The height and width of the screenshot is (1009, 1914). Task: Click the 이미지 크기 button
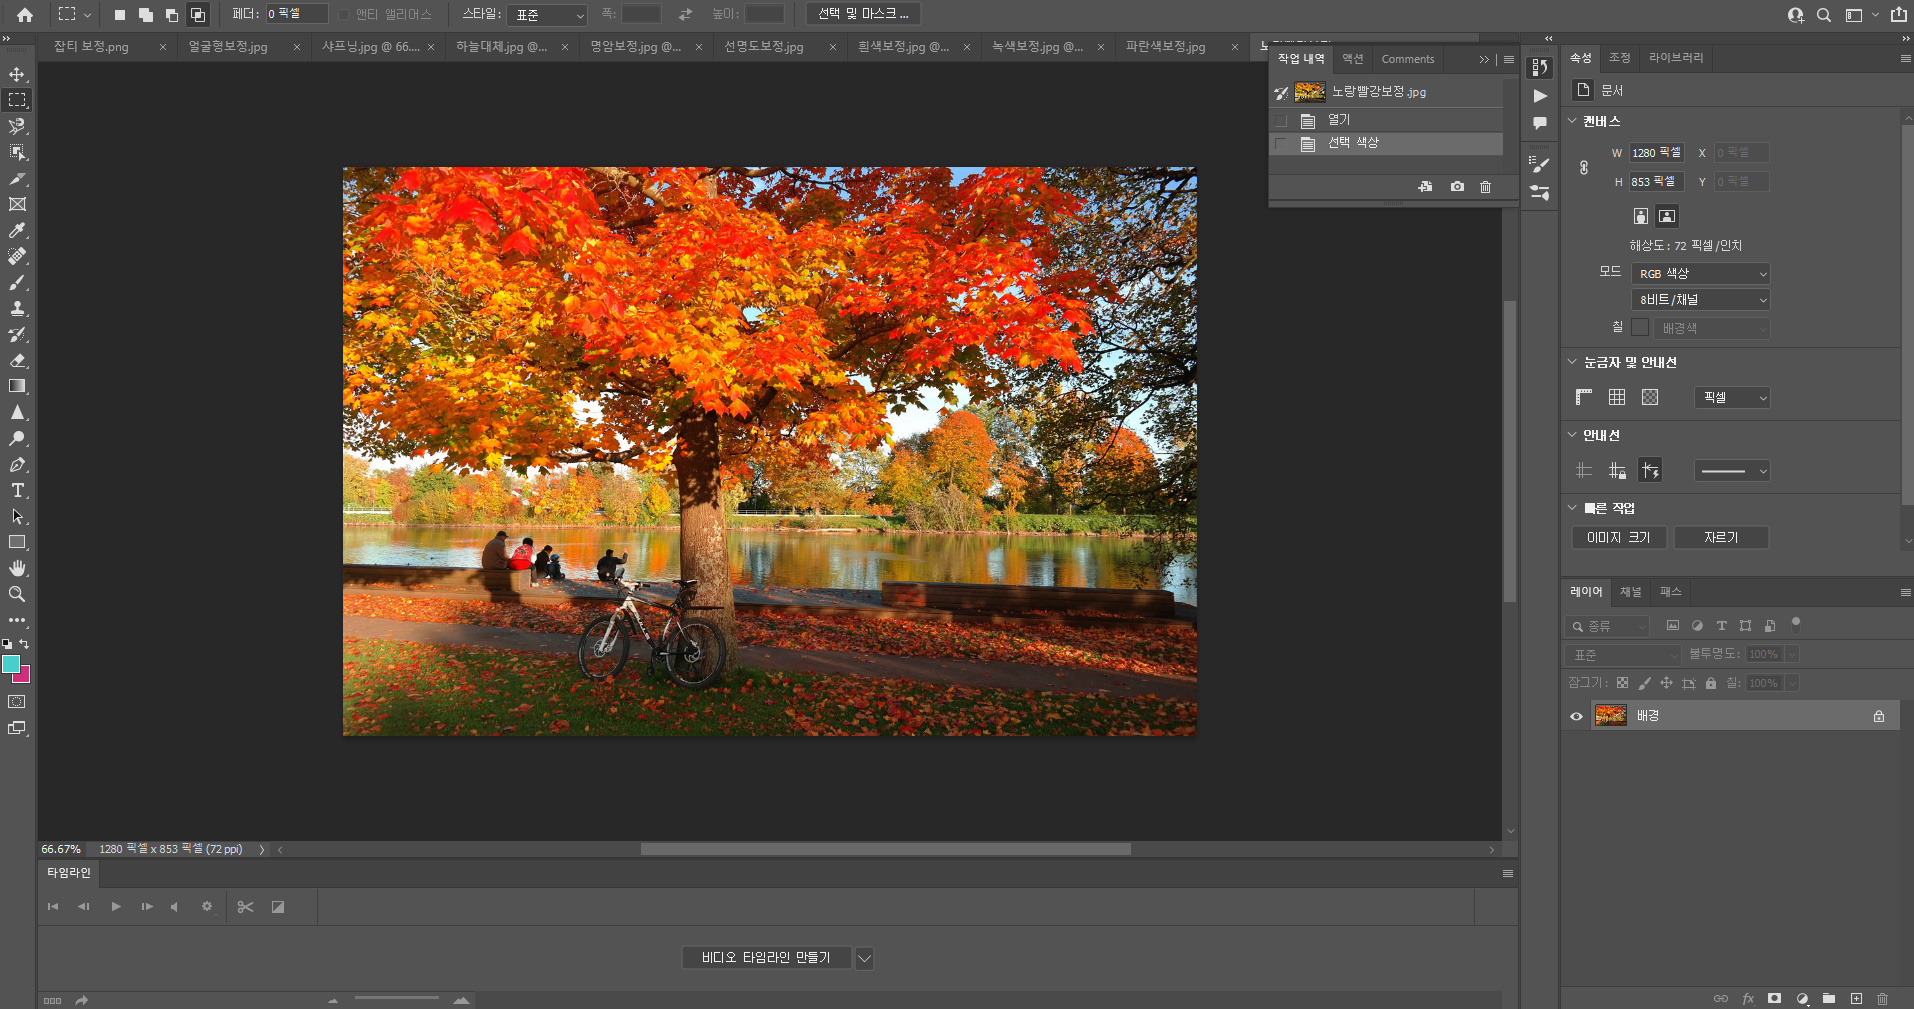point(1619,538)
